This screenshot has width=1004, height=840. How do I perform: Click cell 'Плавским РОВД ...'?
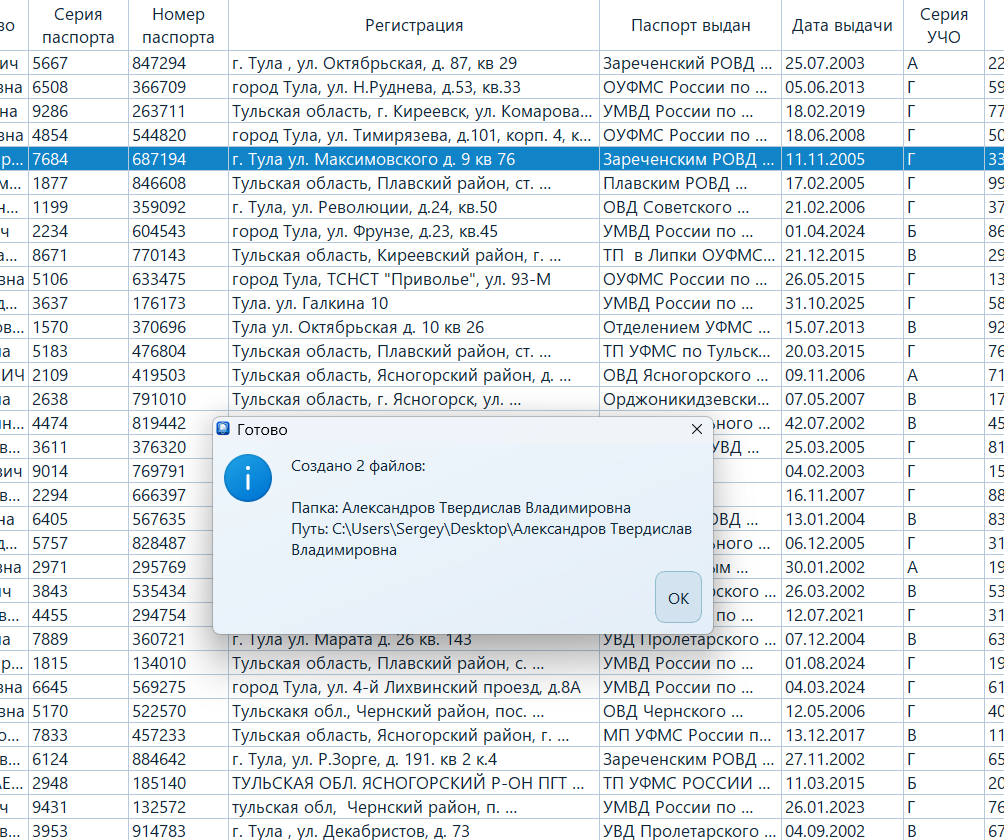(x=690, y=183)
